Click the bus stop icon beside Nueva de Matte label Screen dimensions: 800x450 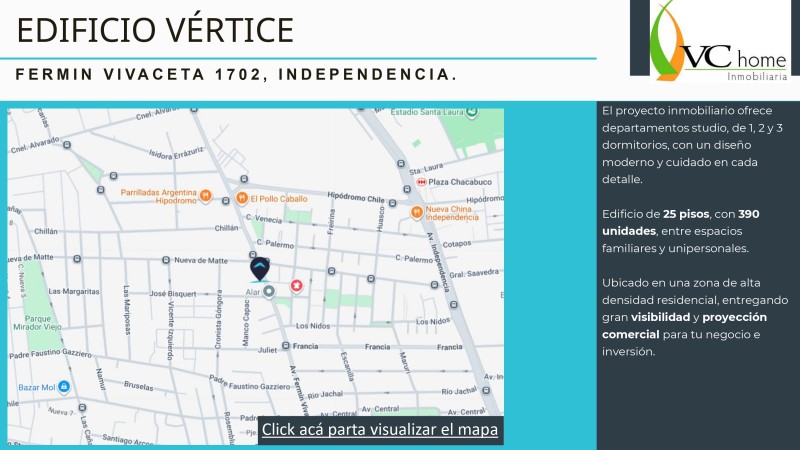(166, 260)
